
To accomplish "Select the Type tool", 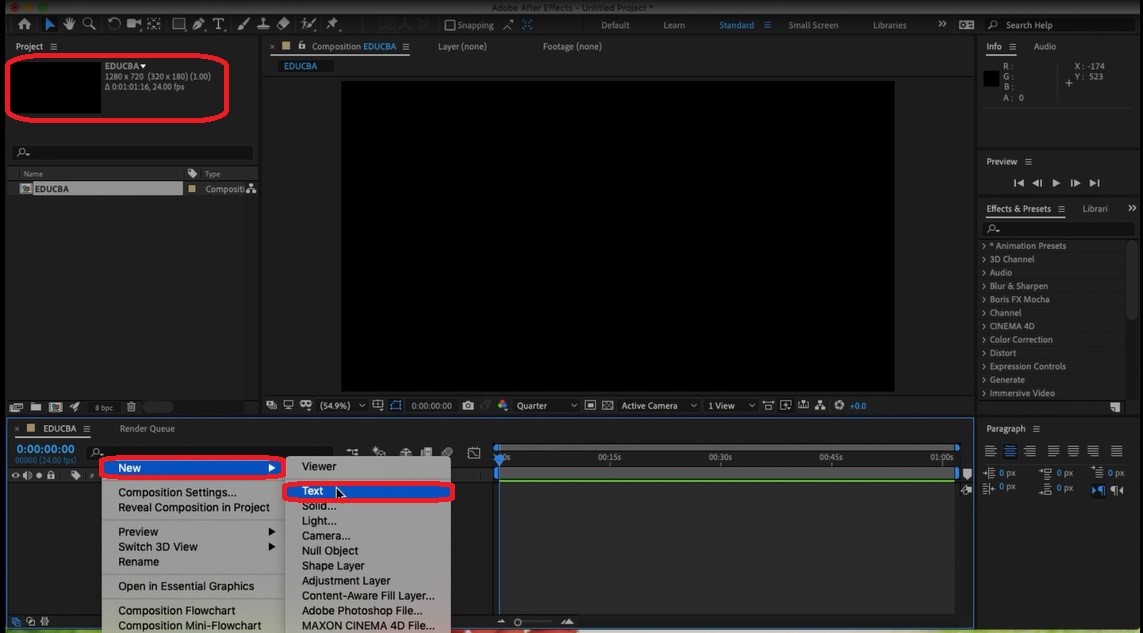I will click(218, 24).
